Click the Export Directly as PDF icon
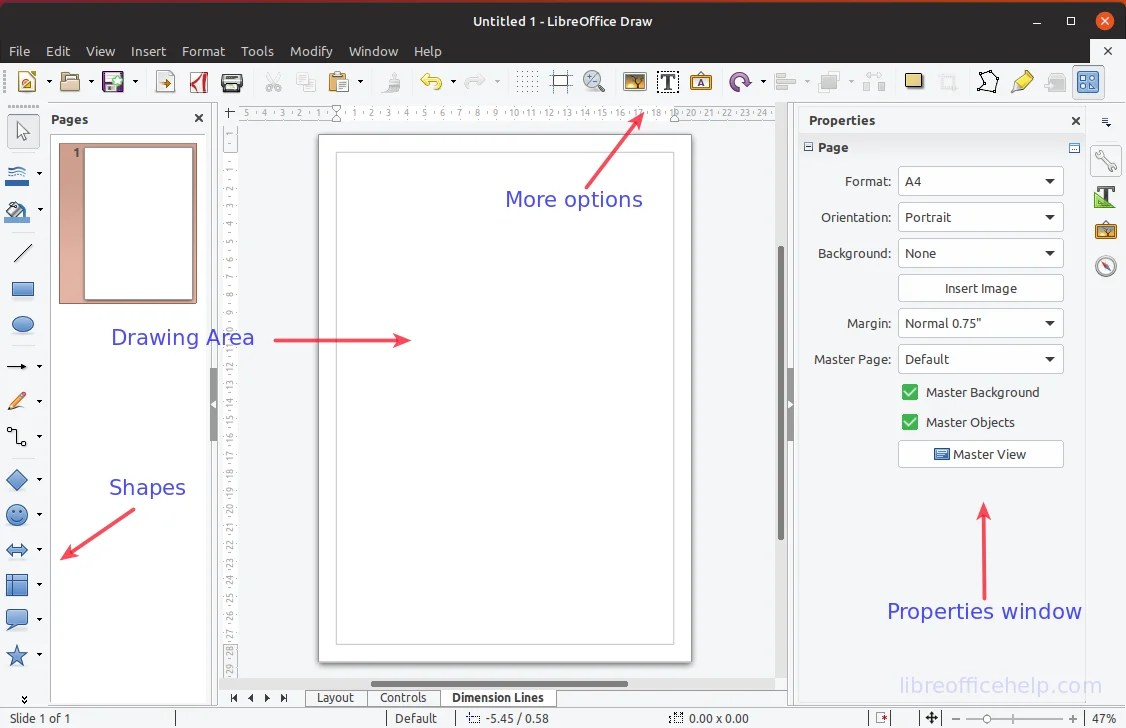 pos(199,82)
